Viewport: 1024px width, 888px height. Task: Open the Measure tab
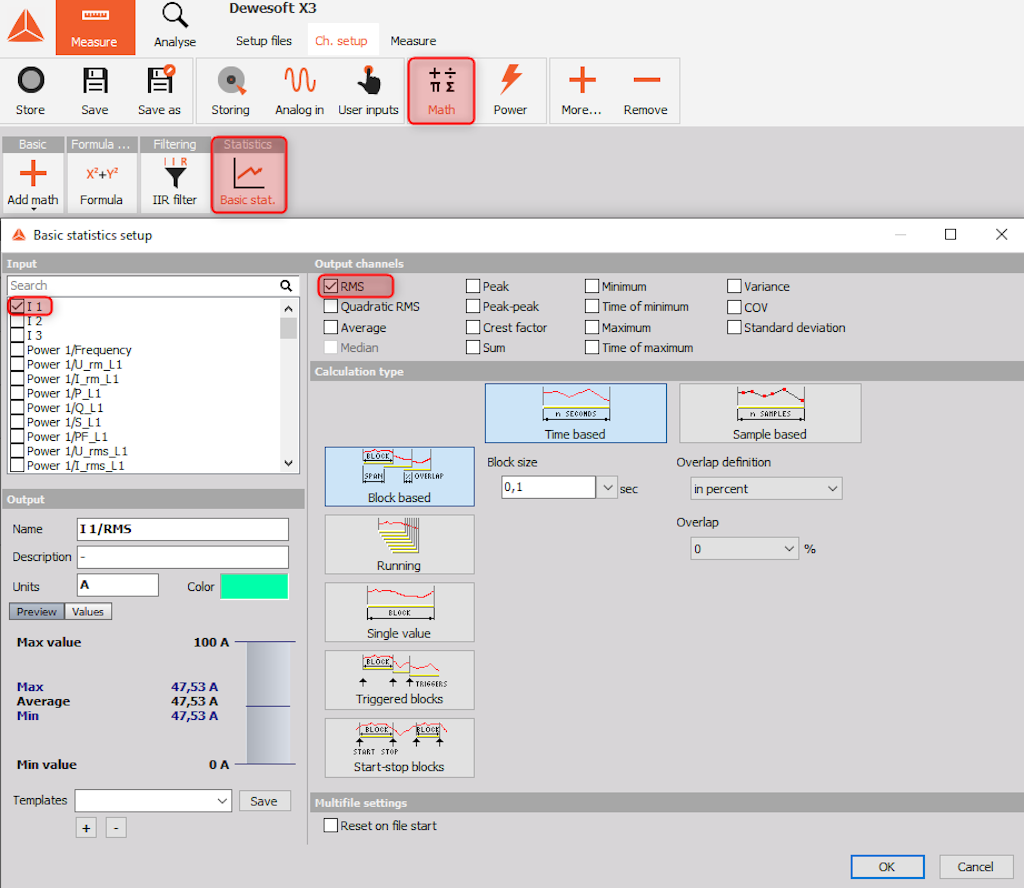pos(413,40)
